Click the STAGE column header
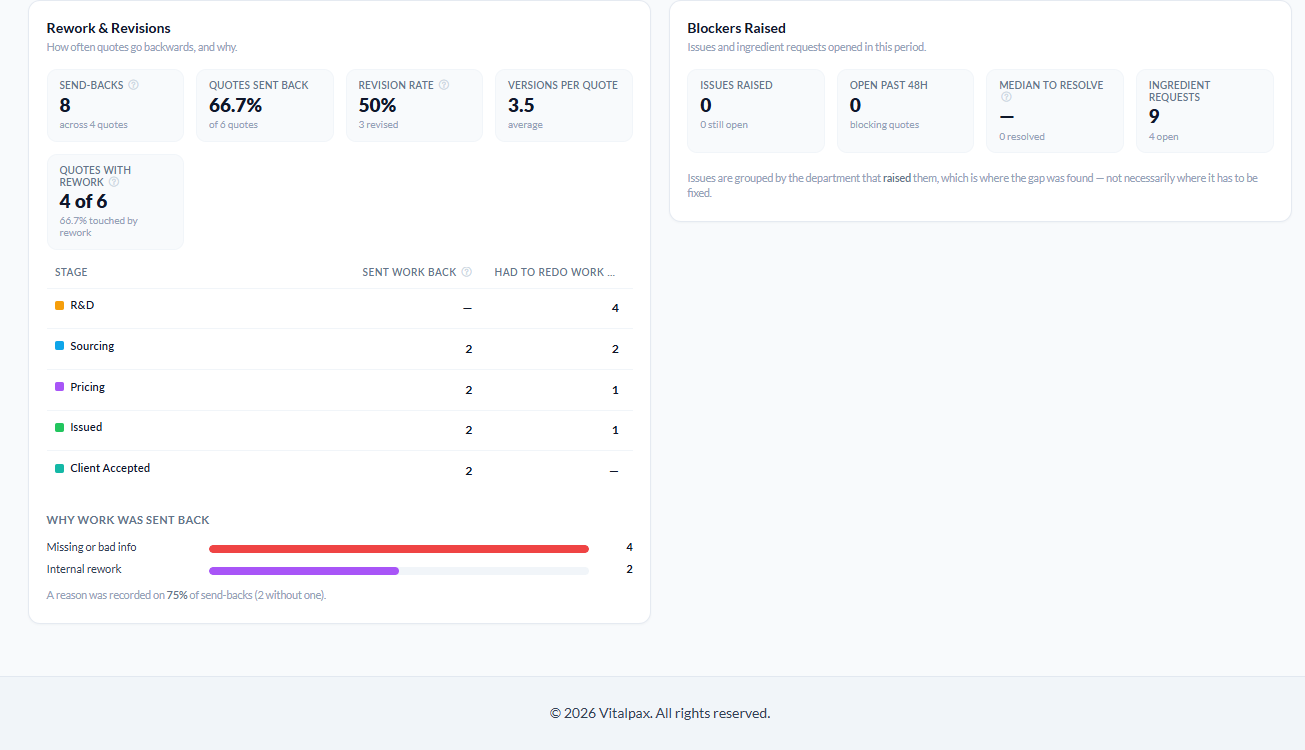 click(71, 272)
